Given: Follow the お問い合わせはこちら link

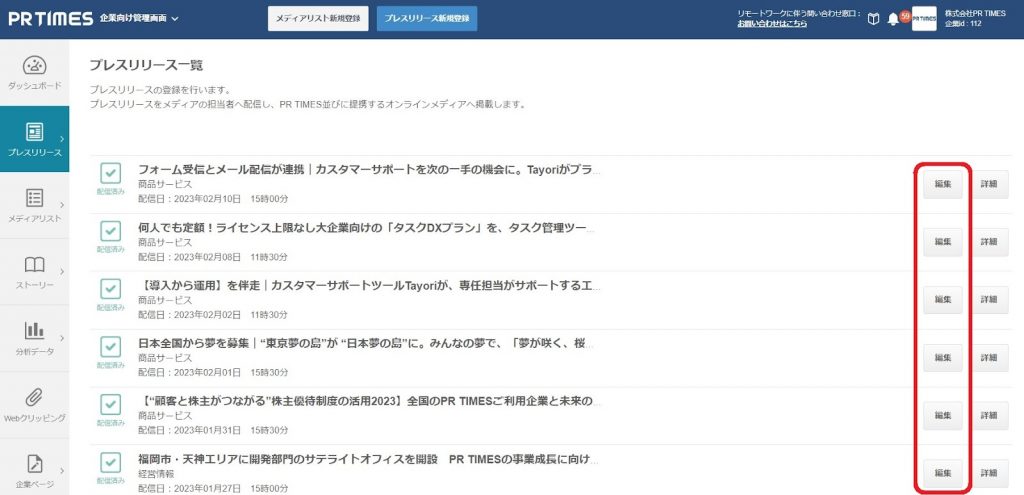Looking at the screenshot, I should pyautogui.click(x=772, y=24).
